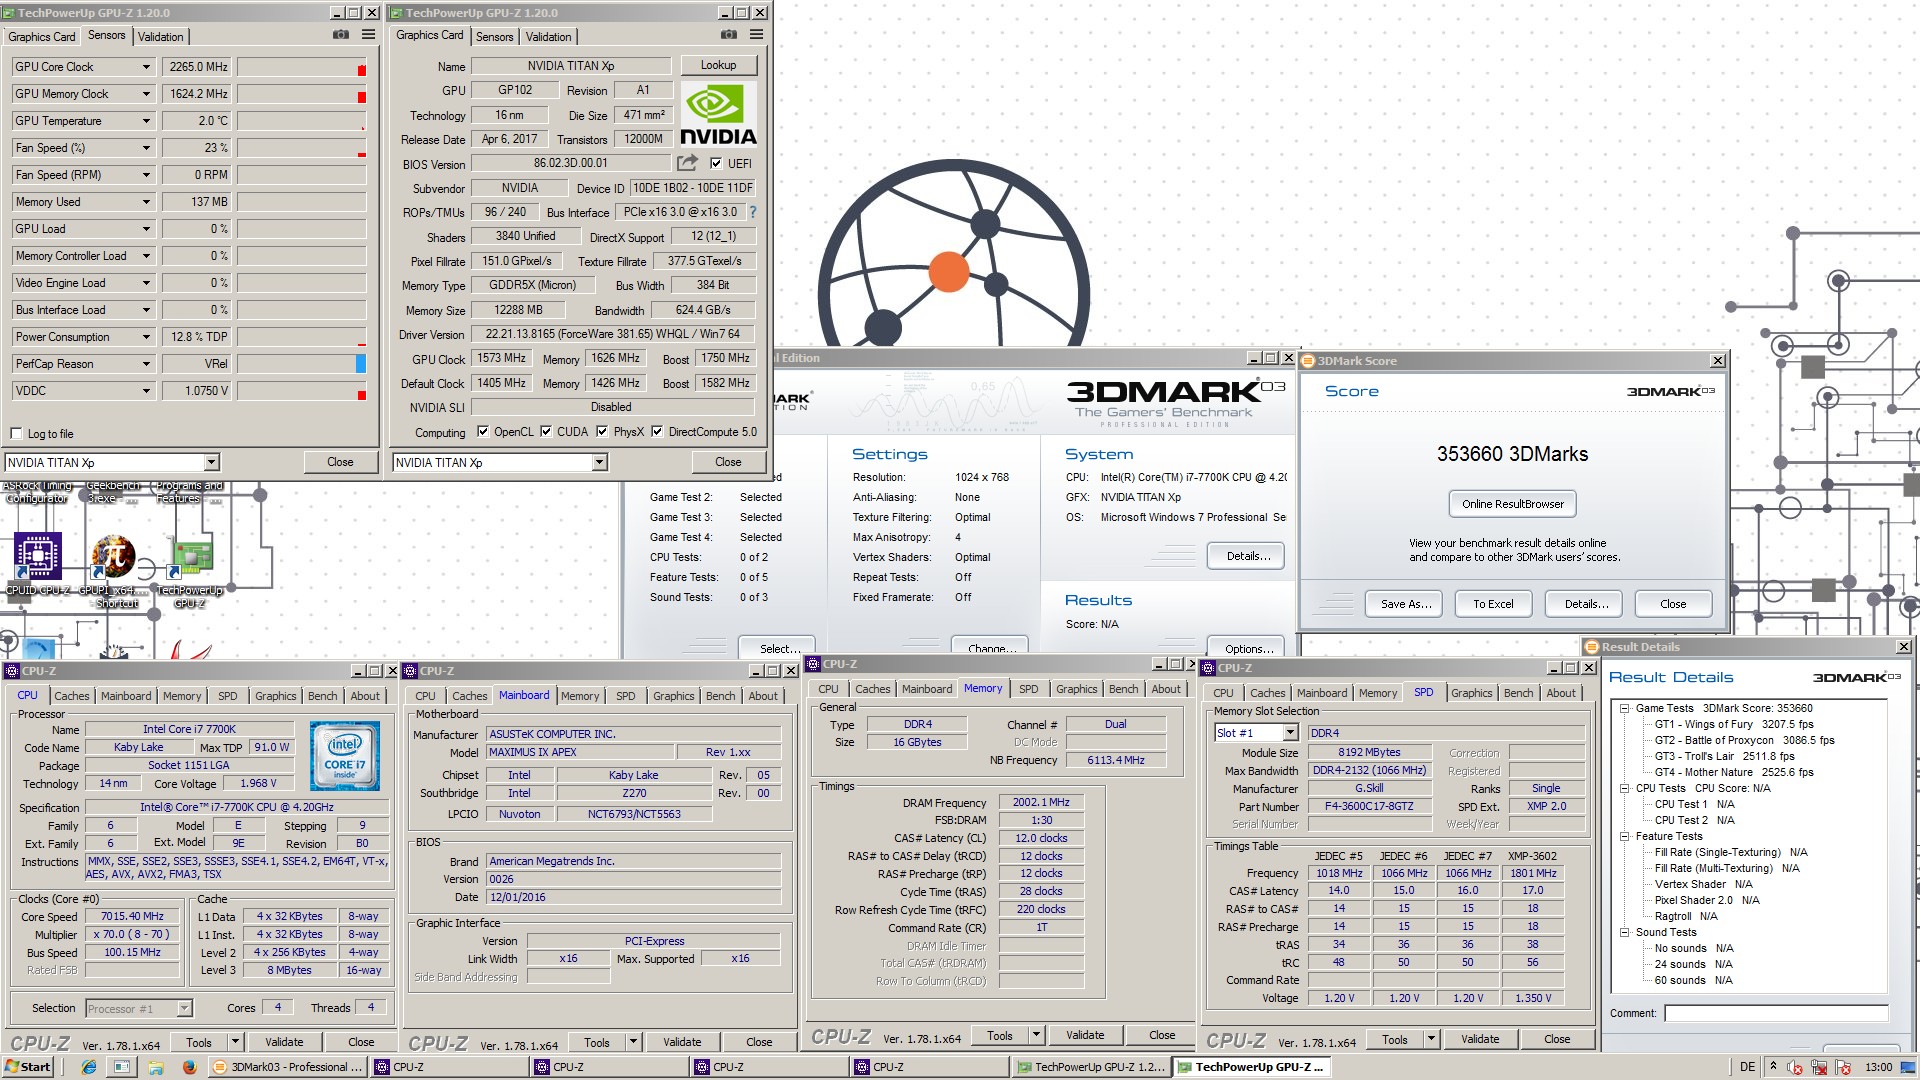The height and width of the screenshot is (1080, 1920).
Task: Toggle the PhysX computing checkbox
Action: point(602,432)
